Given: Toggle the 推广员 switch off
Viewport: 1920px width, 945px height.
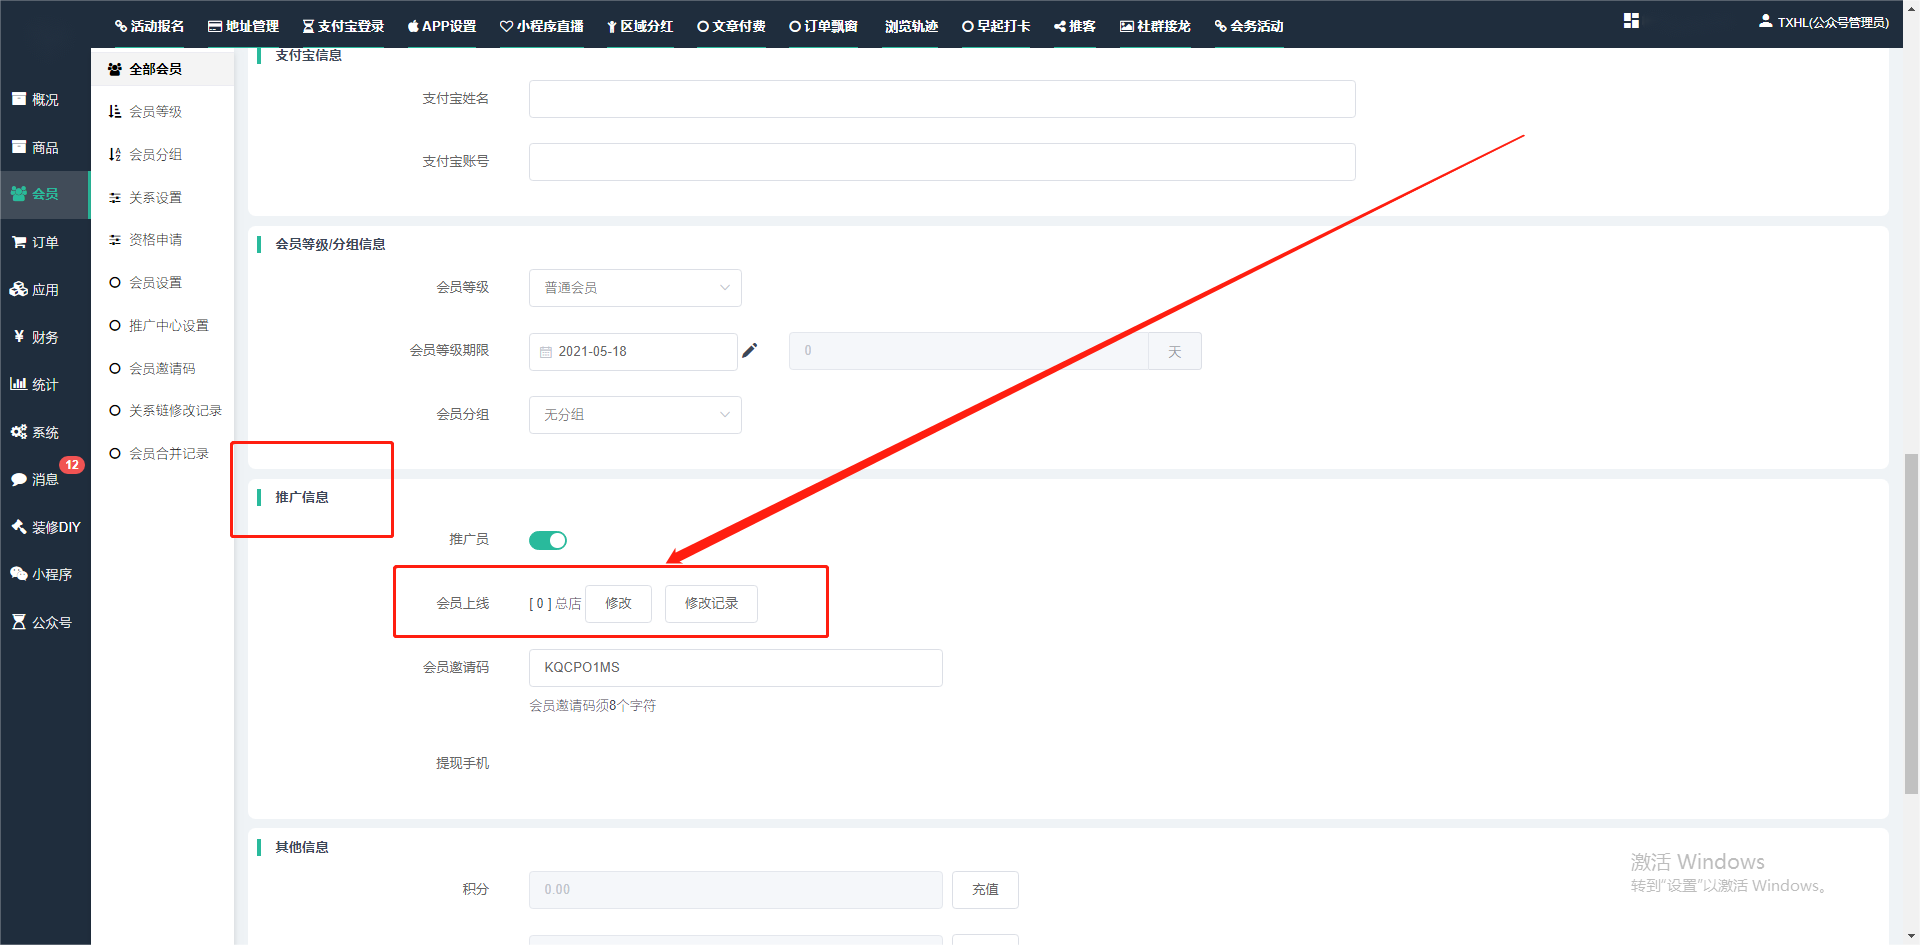Looking at the screenshot, I should [548, 540].
